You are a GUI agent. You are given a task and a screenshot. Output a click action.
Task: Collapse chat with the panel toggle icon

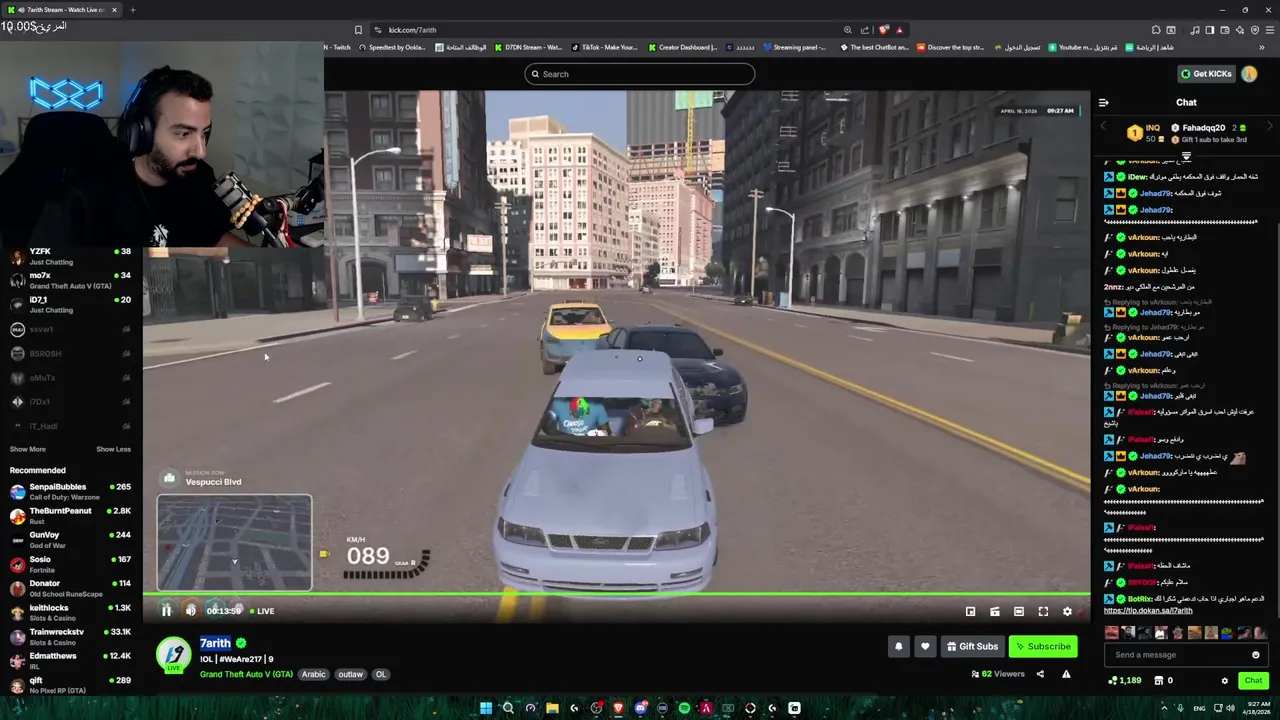(1104, 102)
